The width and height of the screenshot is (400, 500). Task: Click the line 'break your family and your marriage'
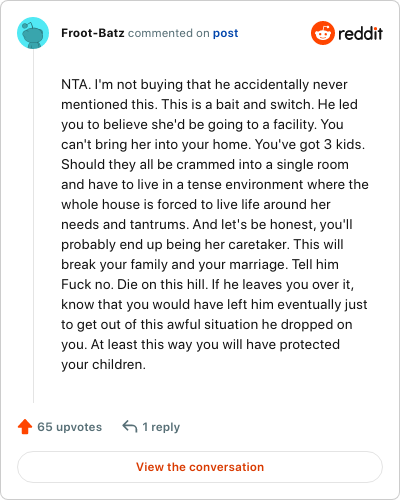(200, 264)
